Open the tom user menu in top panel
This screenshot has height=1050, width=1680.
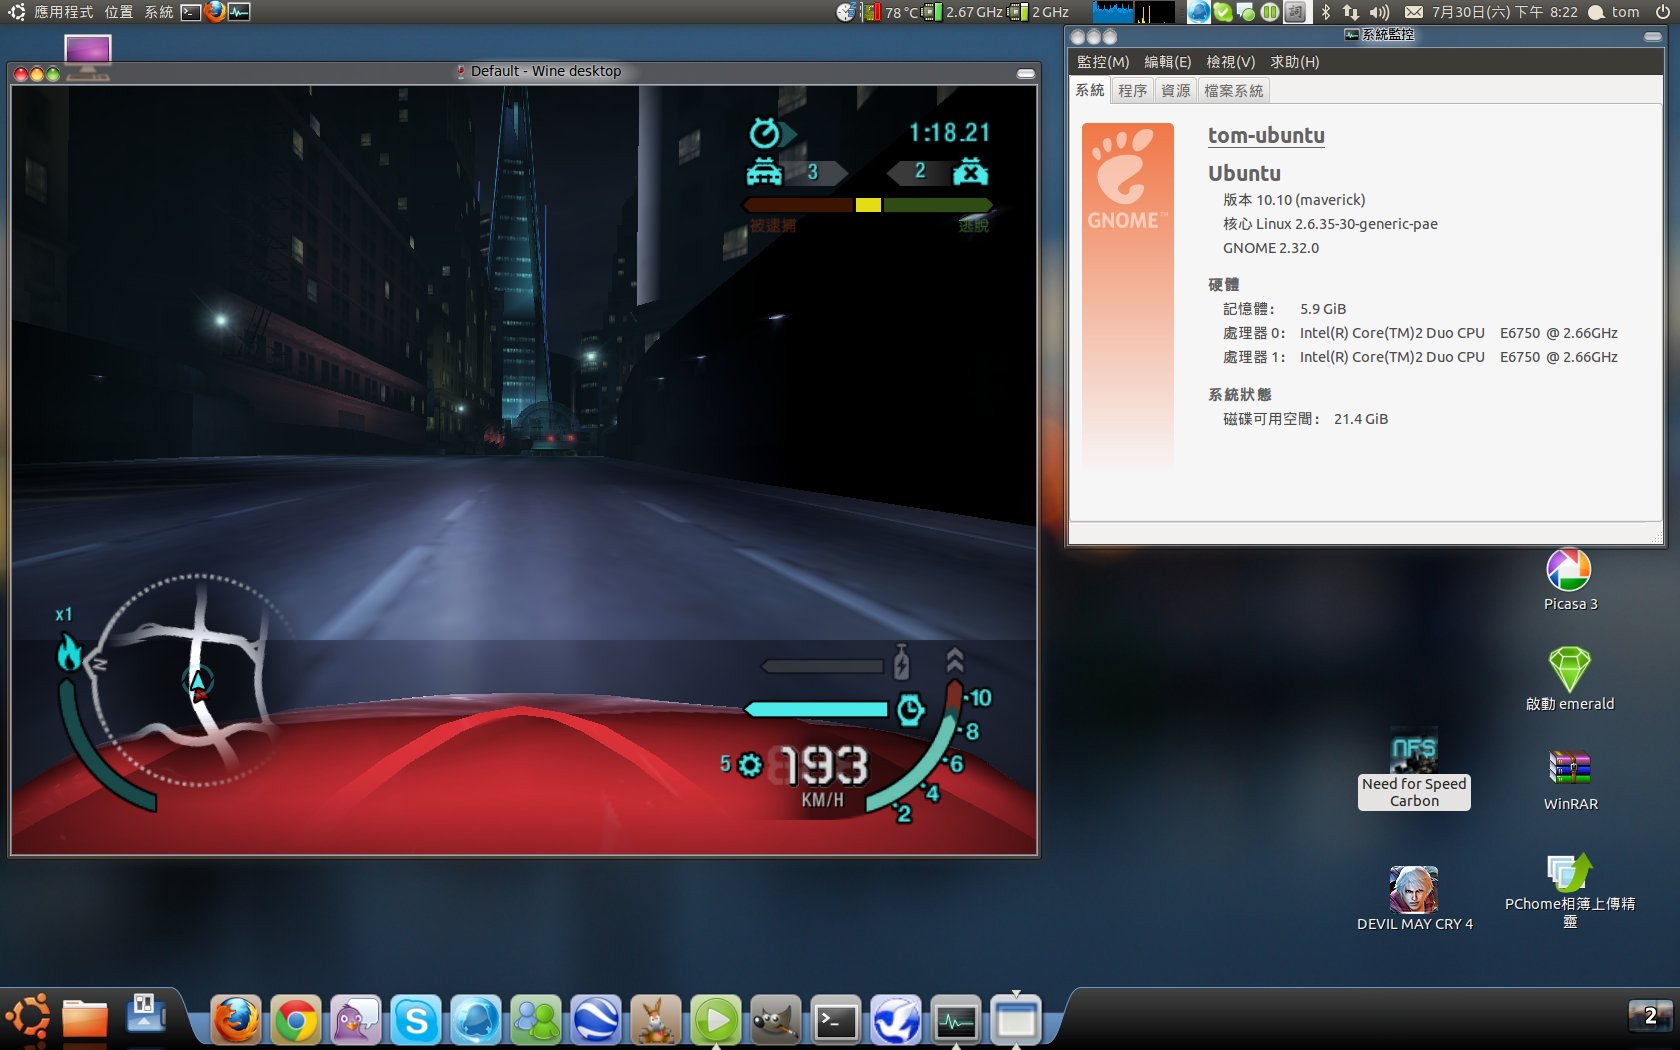[x=1614, y=12]
